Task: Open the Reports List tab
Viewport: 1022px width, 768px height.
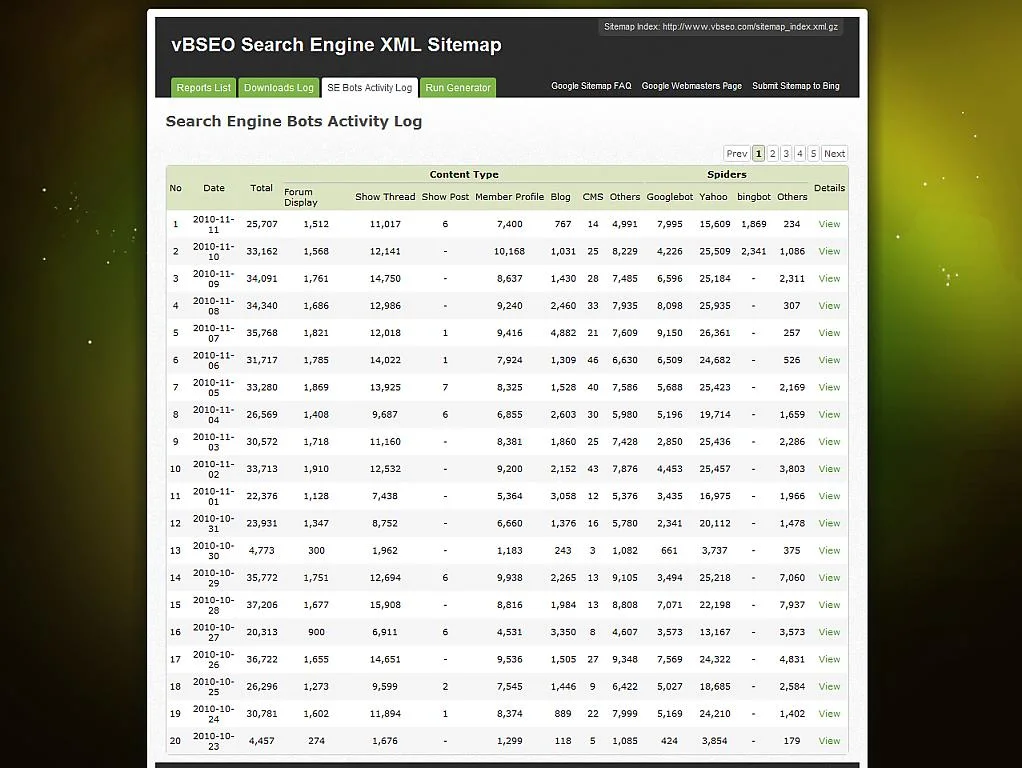Action: tap(203, 87)
